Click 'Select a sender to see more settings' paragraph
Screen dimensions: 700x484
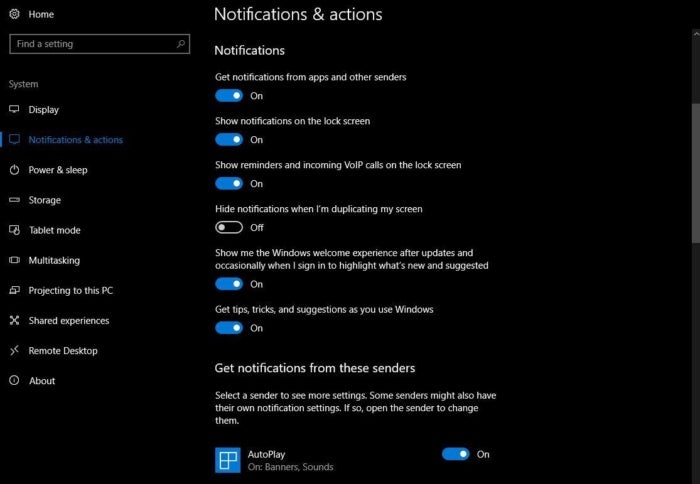355,408
